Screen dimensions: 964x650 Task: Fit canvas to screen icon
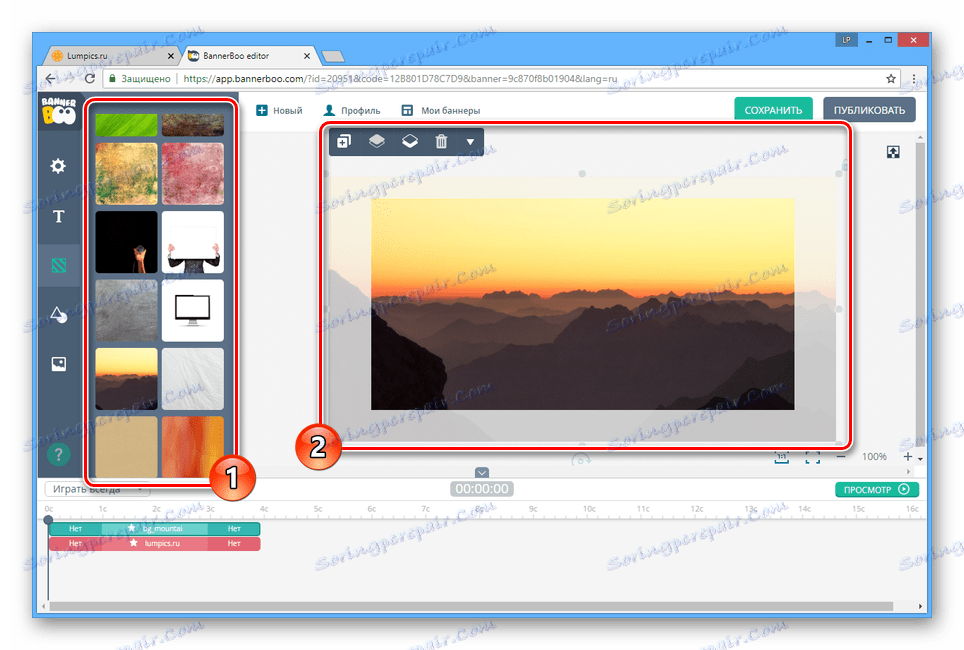(813, 458)
